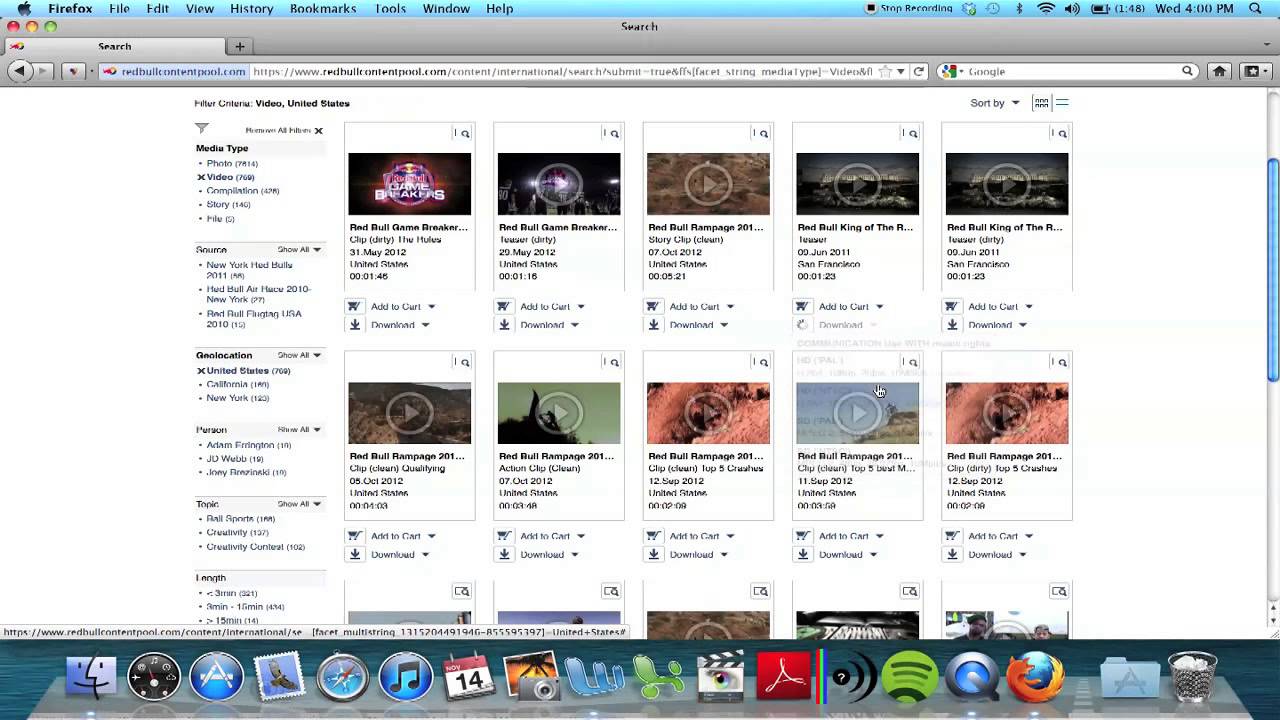Filter by California geolocation
This screenshot has width=1280, height=720.
point(237,384)
